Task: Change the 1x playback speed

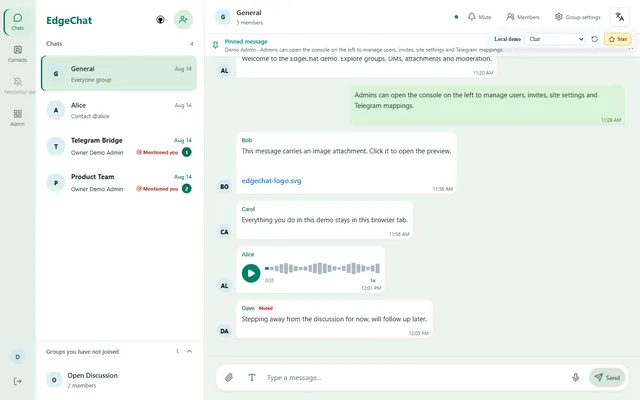Action: pos(373,280)
